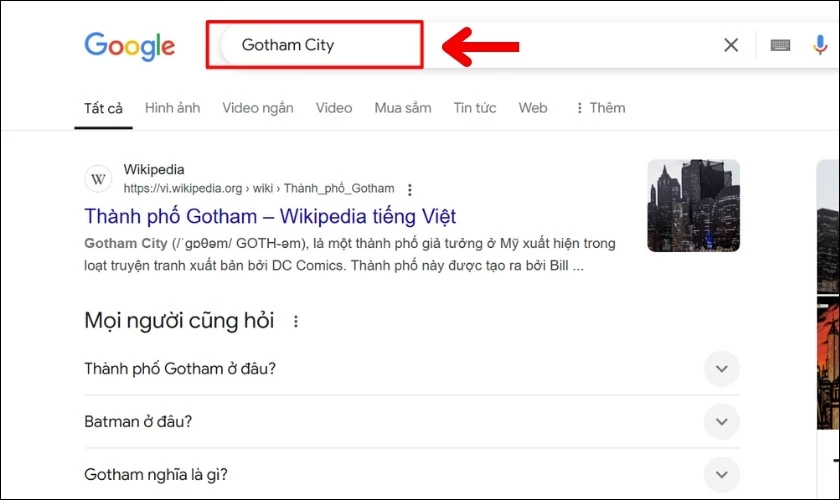Start voice search with microphone icon
This screenshot has height=500, width=840.
tap(820, 45)
